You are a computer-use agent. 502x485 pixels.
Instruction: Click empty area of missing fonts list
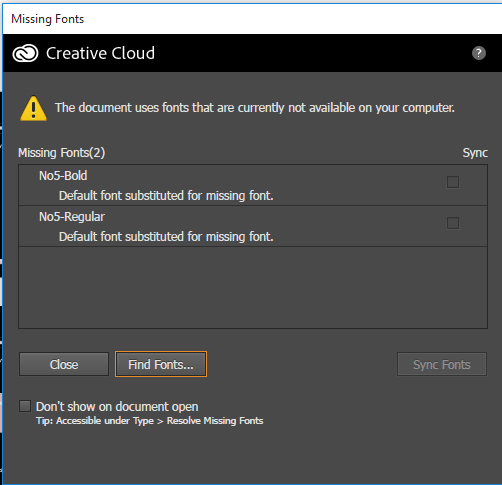253,287
